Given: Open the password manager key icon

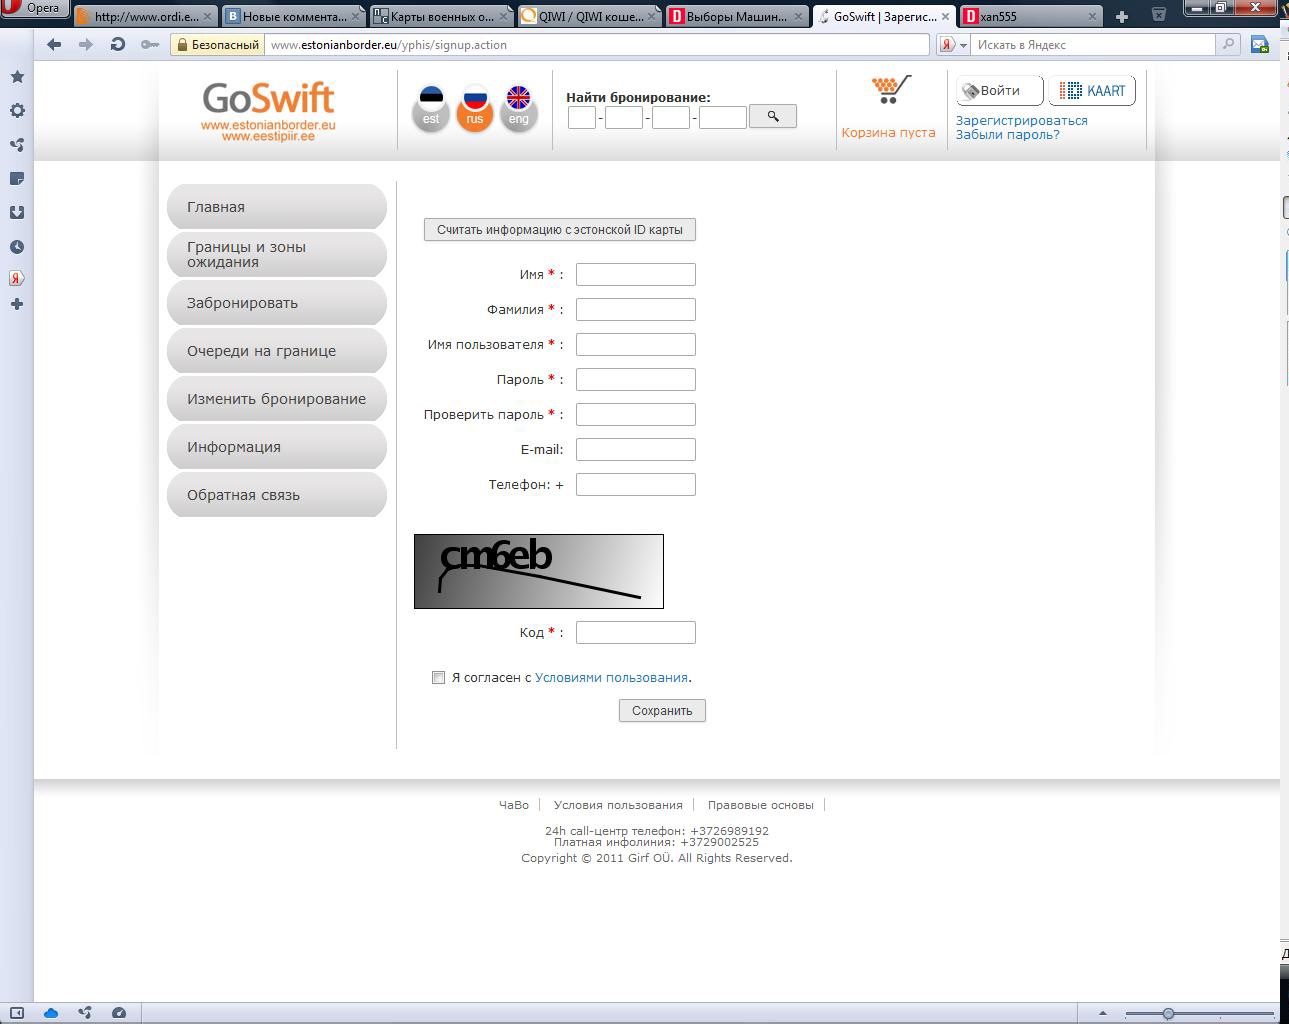Looking at the screenshot, I should coord(150,44).
